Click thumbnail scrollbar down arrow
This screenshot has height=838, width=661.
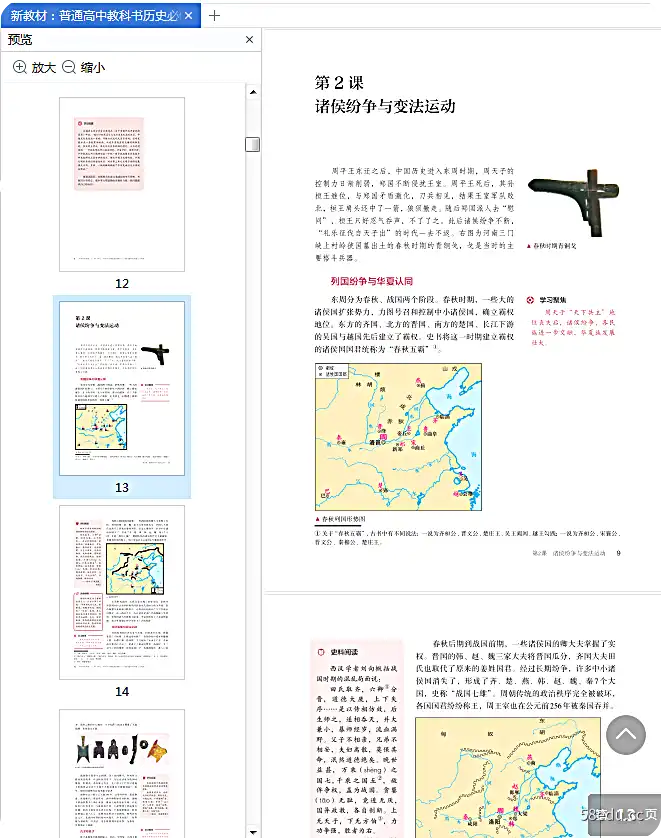[253, 832]
